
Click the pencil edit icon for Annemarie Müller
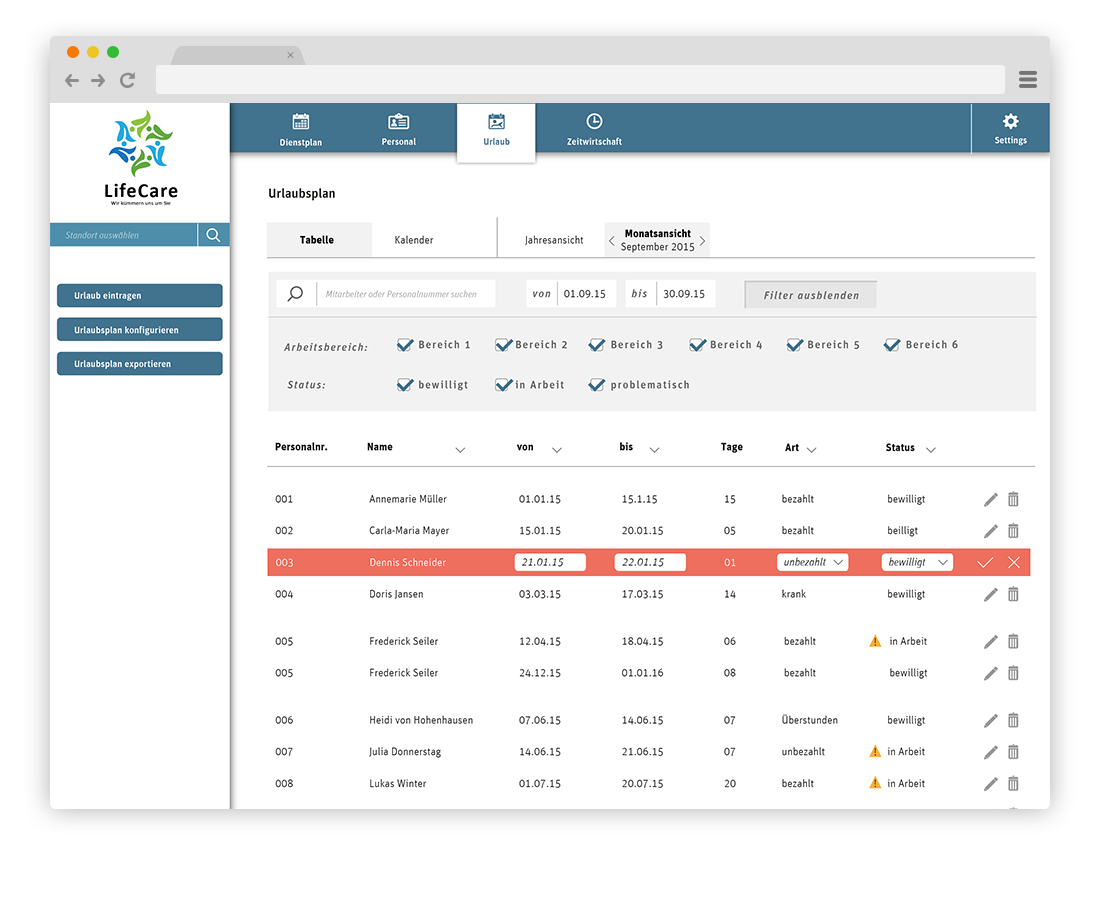tap(990, 499)
